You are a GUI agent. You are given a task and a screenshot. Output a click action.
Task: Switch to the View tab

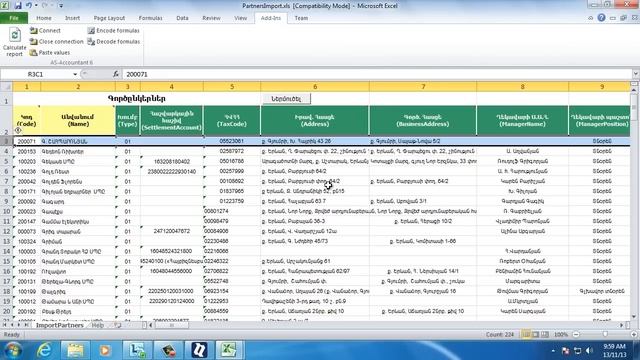pos(240,18)
